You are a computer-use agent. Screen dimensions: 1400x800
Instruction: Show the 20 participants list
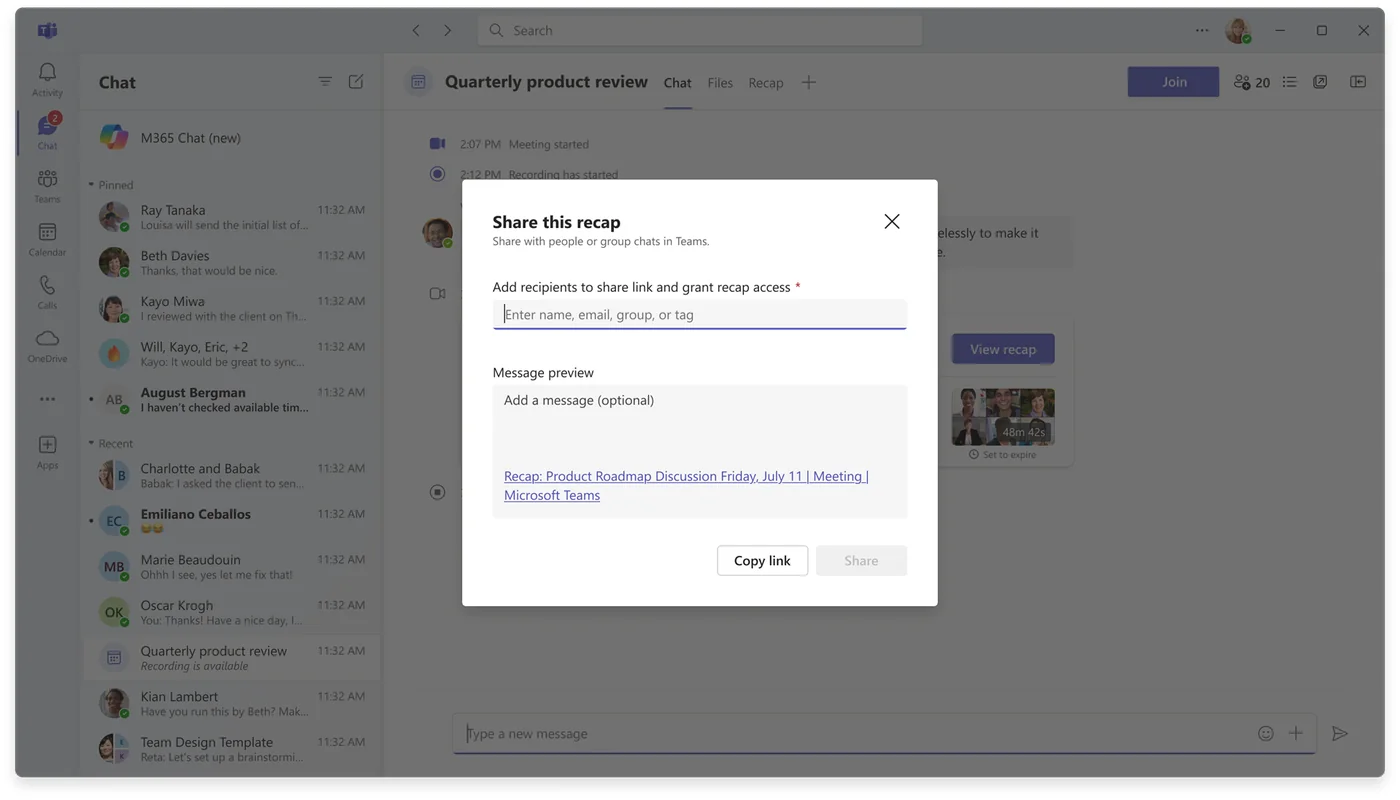tap(1252, 82)
